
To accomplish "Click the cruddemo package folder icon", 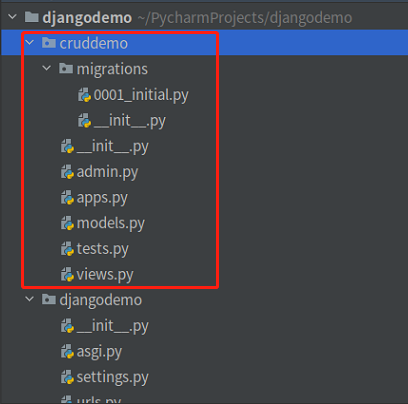I will (49, 43).
